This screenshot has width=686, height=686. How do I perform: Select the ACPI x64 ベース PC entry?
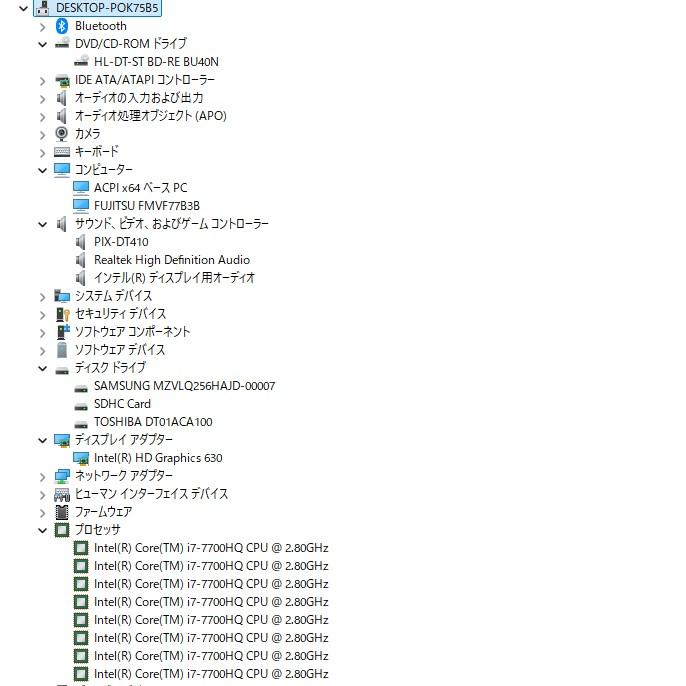click(x=140, y=188)
